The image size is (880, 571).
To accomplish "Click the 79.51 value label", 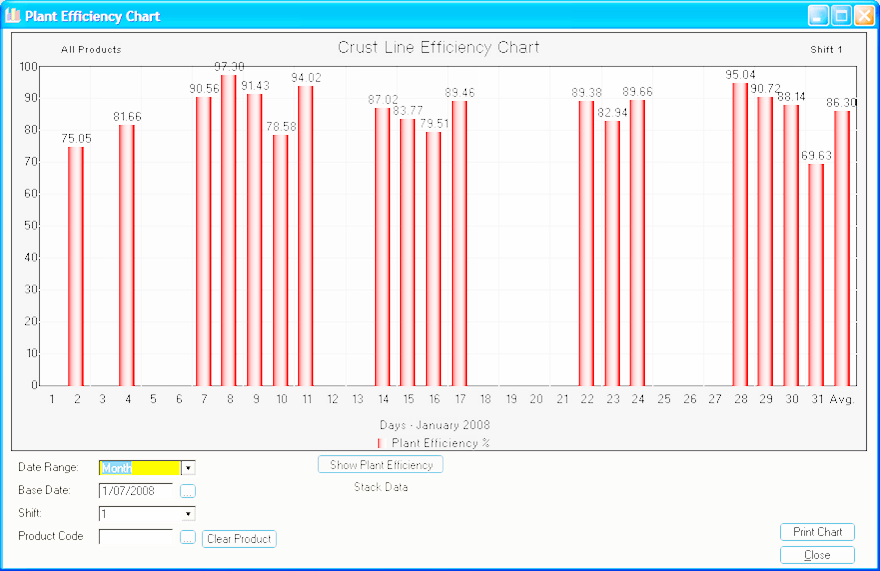I will 434,124.
